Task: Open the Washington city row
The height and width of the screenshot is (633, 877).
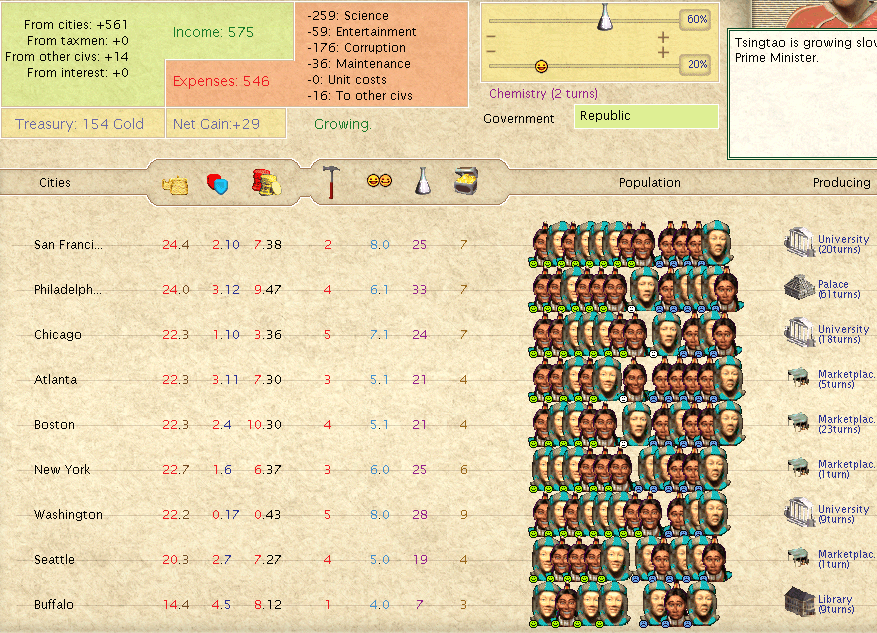Action: pyautogui.click(x=68, y=514)
